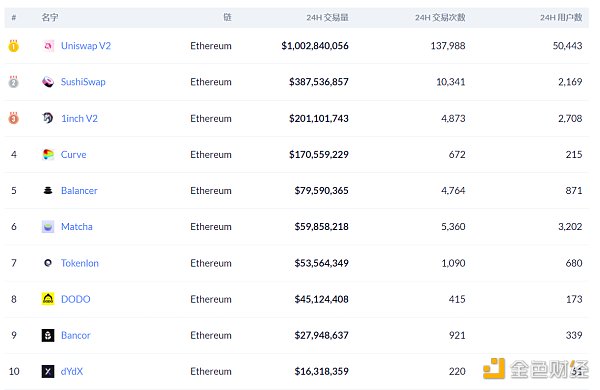Open the SushiSwap project link
Image resolution: width=600 pixels, height=390 pixels.
83,82
